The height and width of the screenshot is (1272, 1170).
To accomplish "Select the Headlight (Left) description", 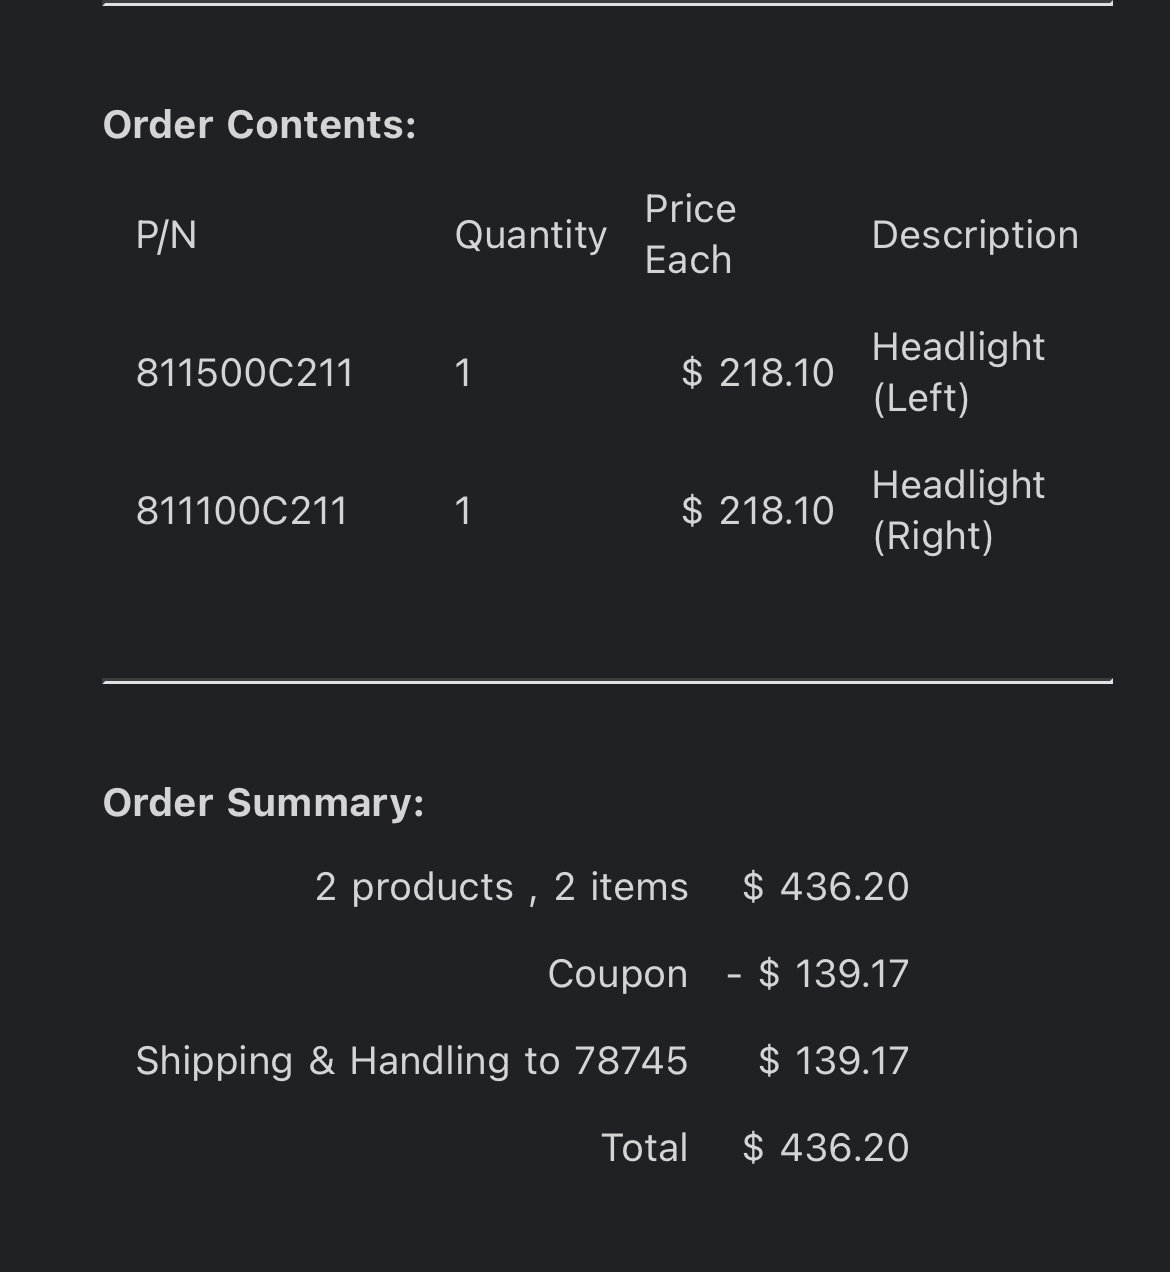I will click(958, 373).
